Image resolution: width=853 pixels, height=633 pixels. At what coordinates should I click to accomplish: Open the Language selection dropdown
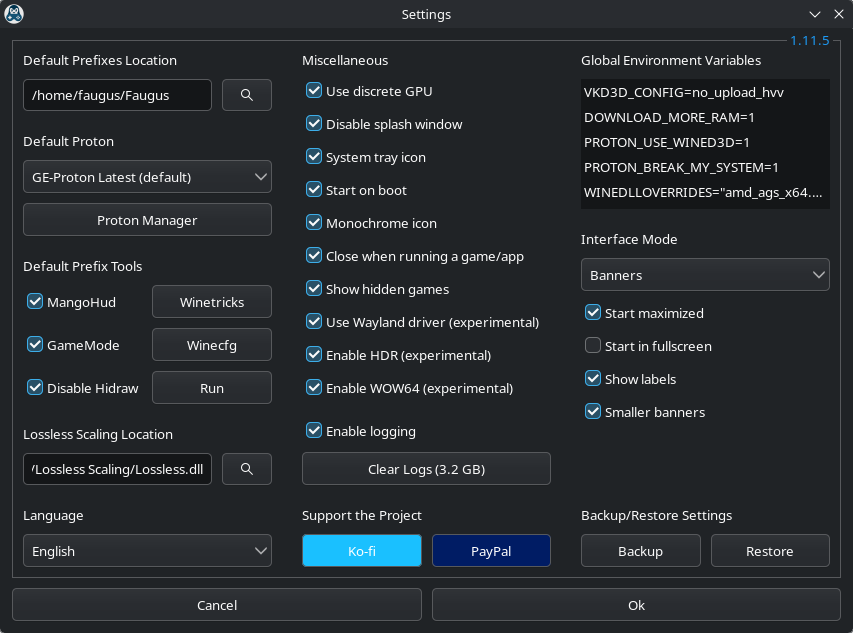tap(147, 551)
